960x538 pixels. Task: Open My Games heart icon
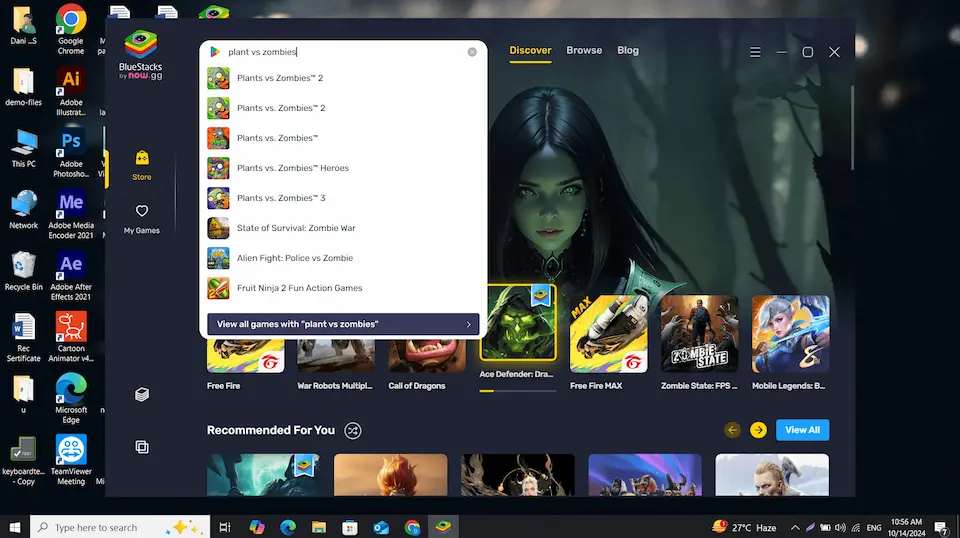(142, 212)
